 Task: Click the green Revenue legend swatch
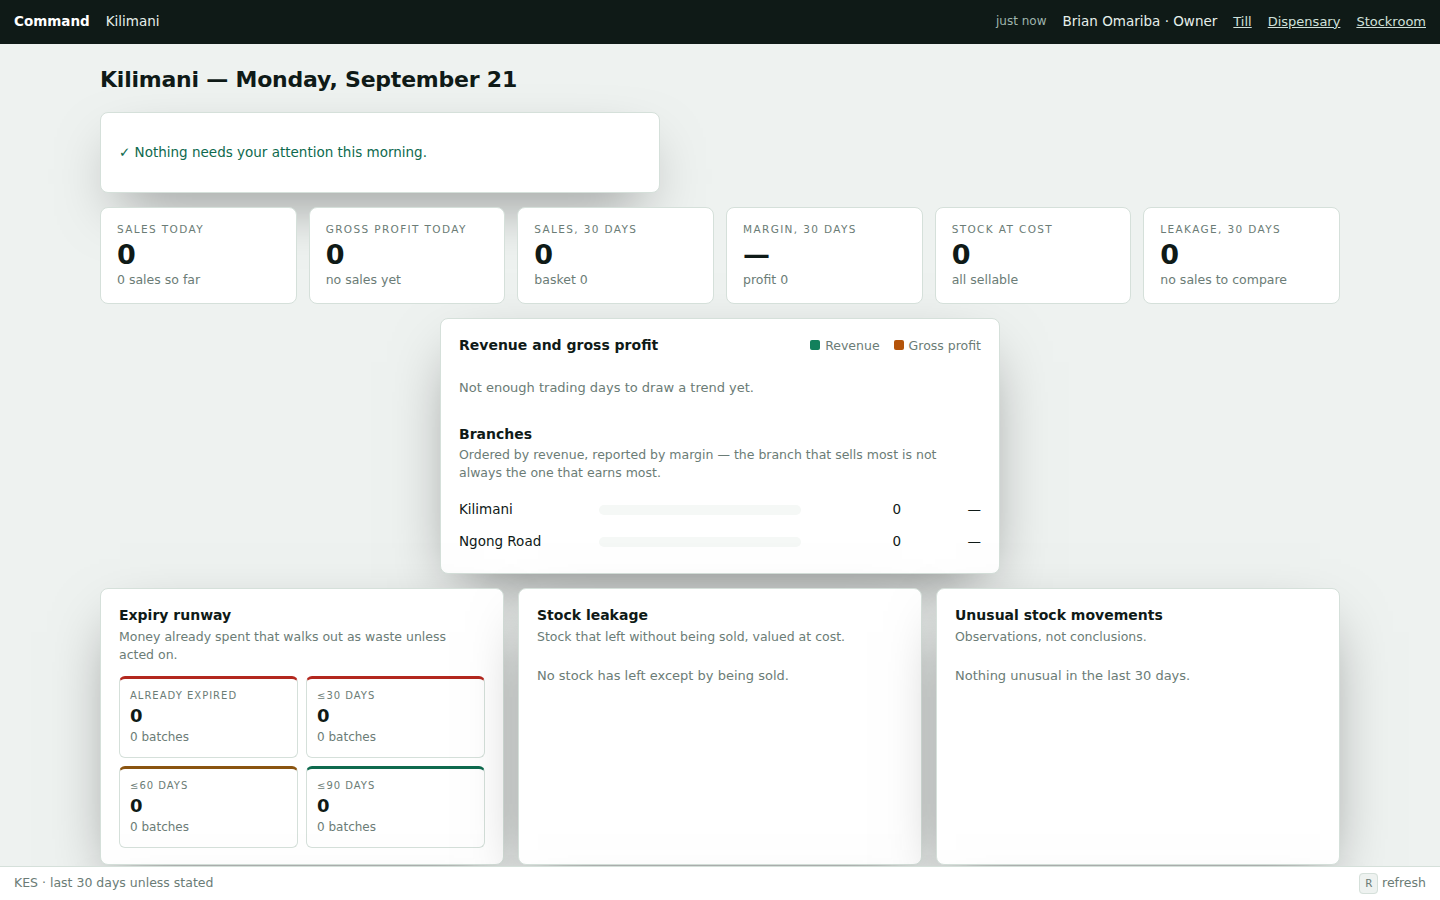(x=815, y=345)
